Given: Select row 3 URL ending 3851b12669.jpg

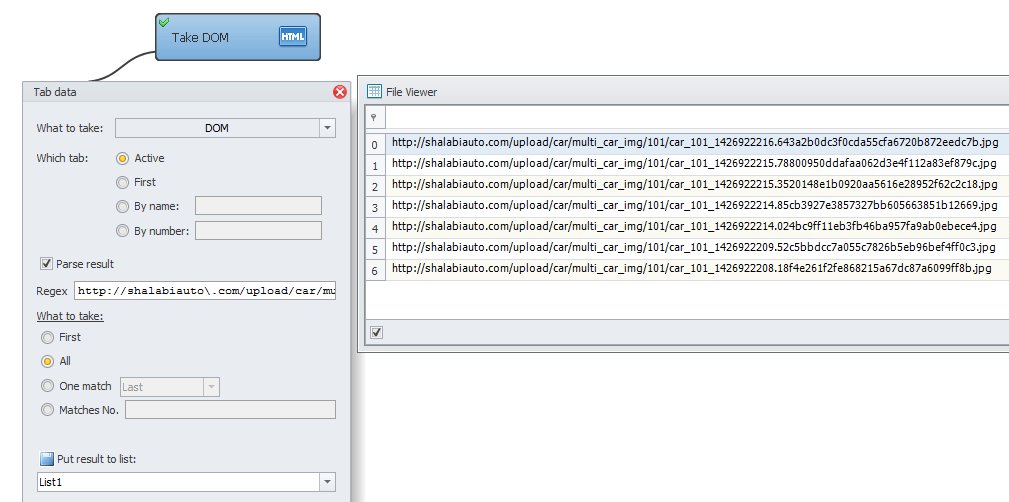Looking at the screenshot, I should coord(697,206).
